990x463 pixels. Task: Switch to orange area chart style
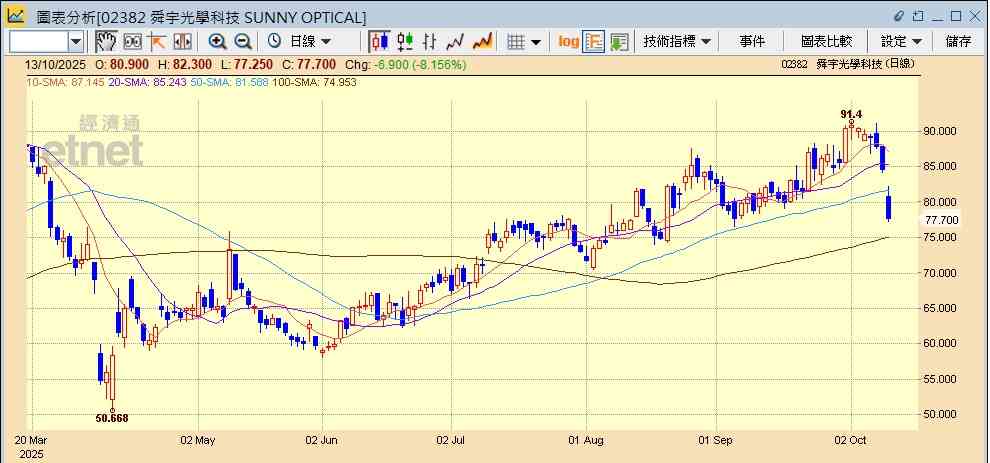[x=482, y=41]
